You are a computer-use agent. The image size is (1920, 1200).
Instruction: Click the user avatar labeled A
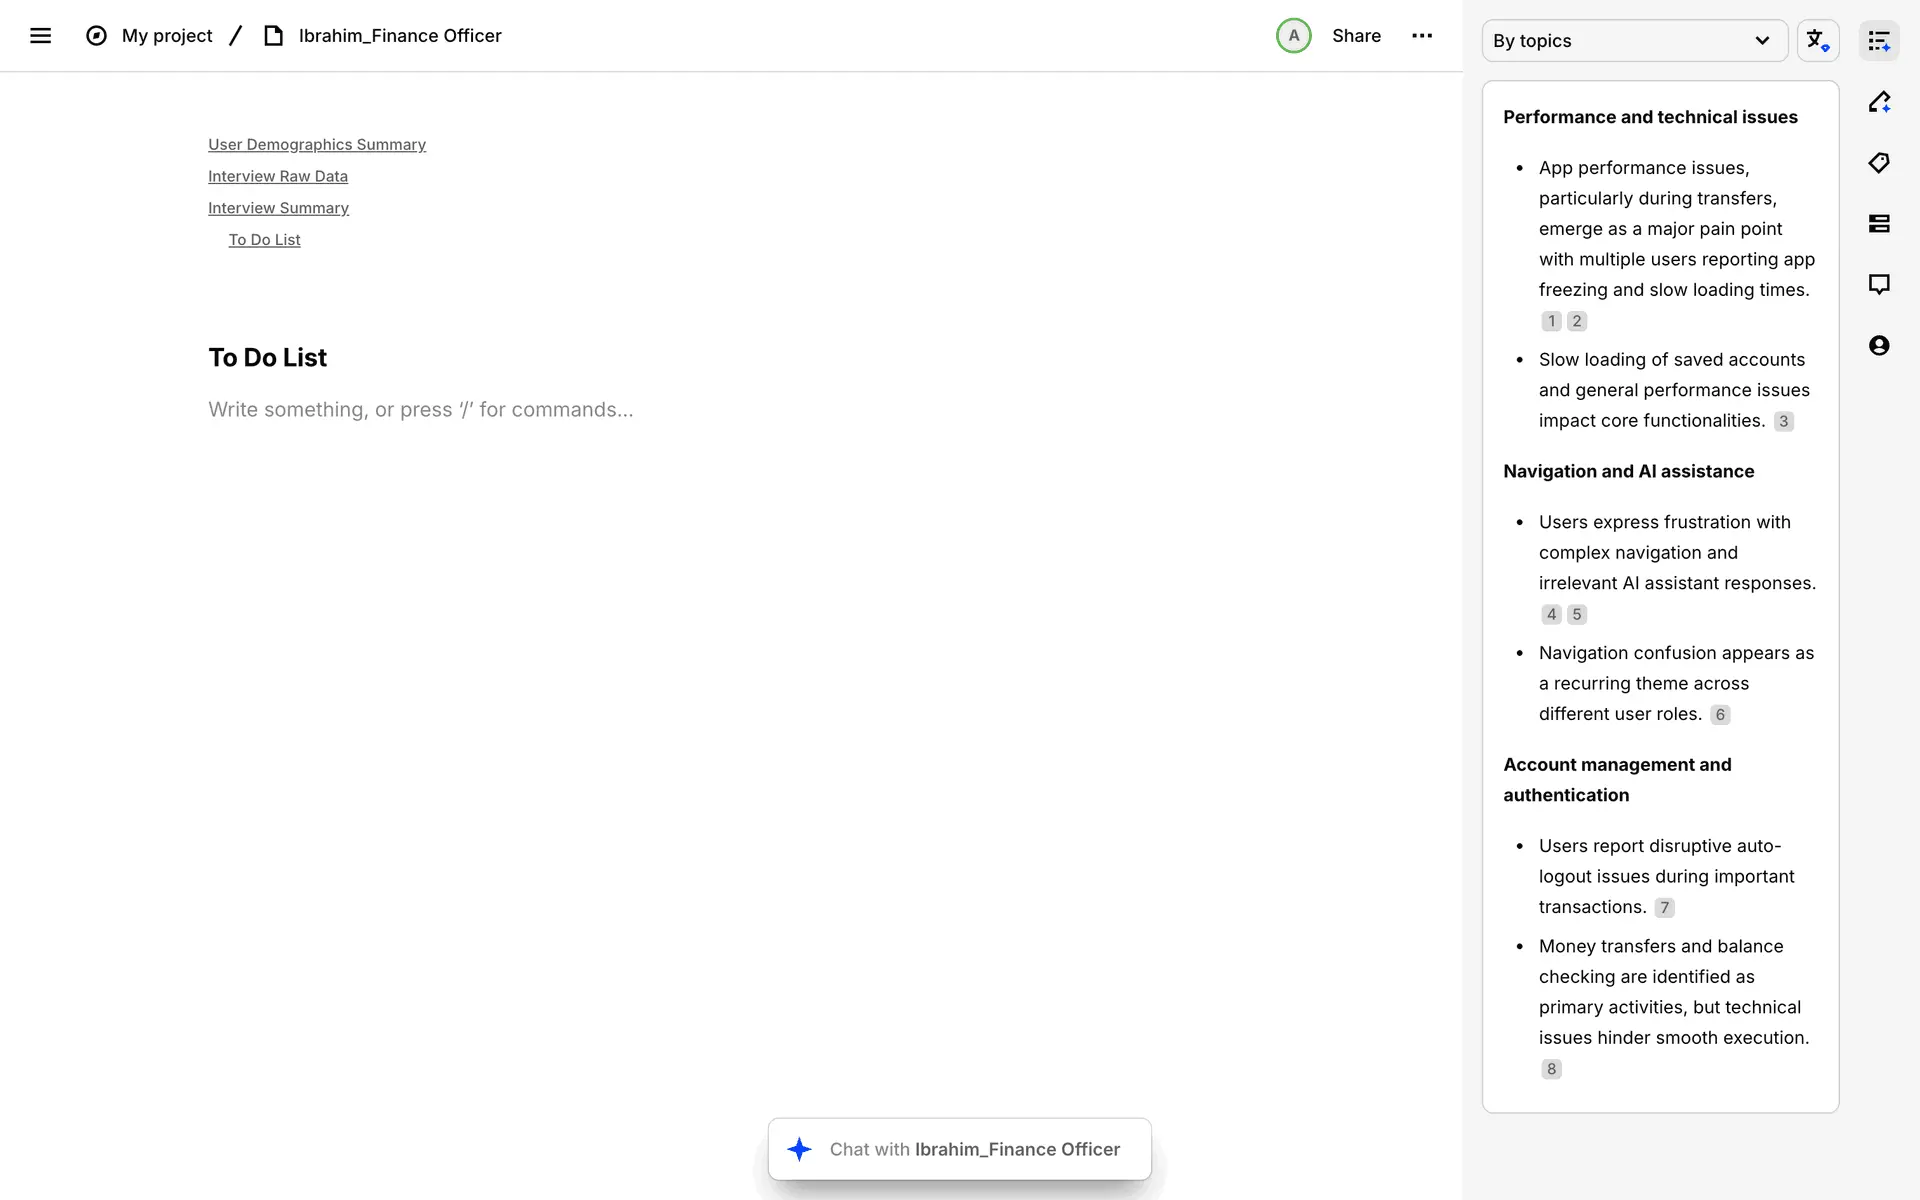pyautogui.click(x=1293, y=36)
